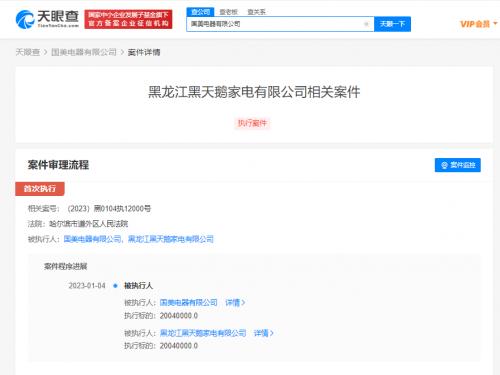The width and height of the screenshot is (500, 375).
Task: Open the red official credit agency banner
Action: [128, 19]
